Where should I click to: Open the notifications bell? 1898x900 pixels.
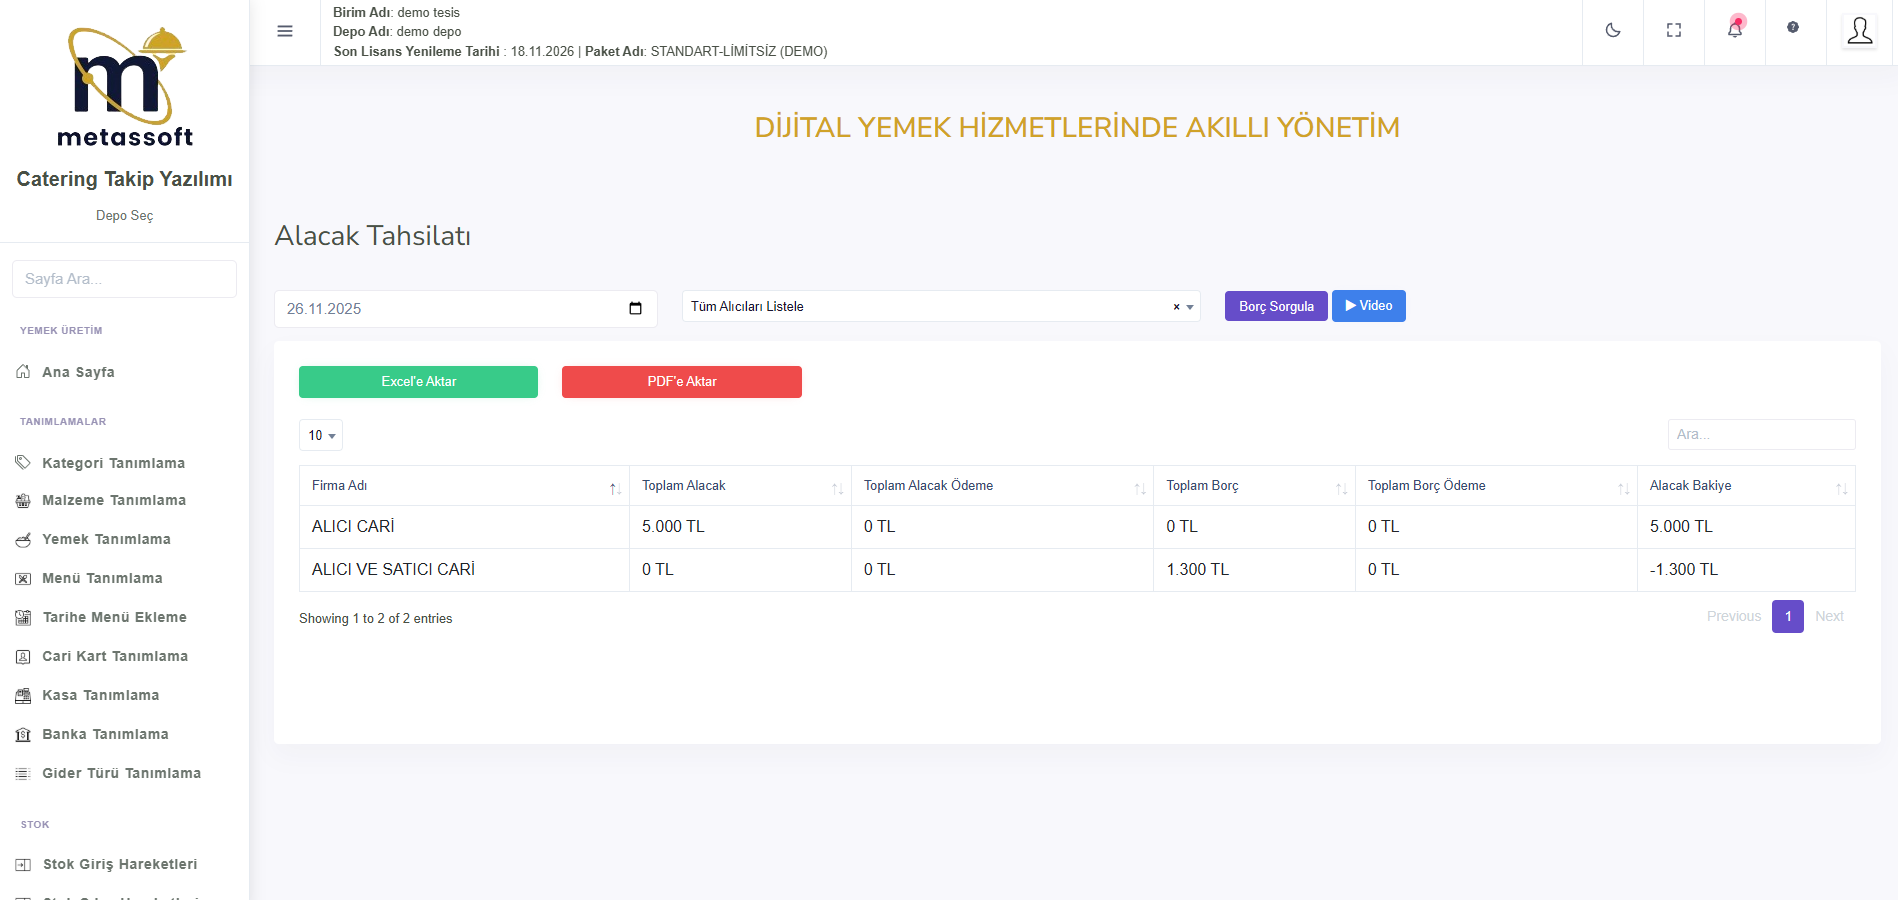[x=1735, y=29]
